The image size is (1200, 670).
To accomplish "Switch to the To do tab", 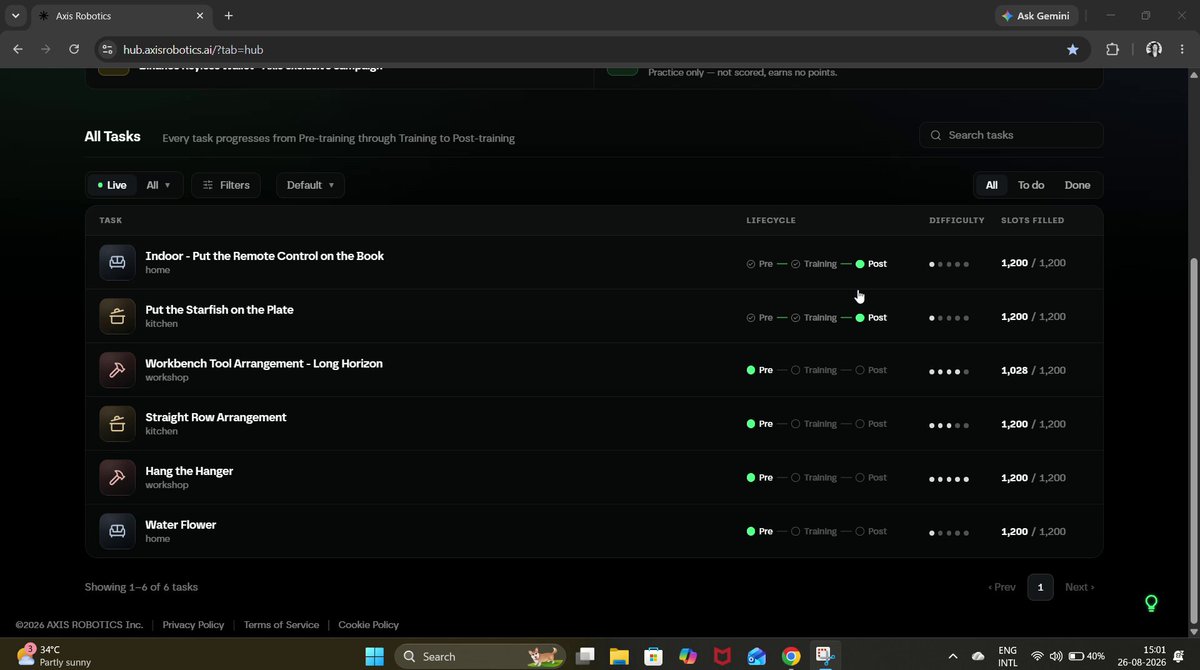I will coord(1031,185).
